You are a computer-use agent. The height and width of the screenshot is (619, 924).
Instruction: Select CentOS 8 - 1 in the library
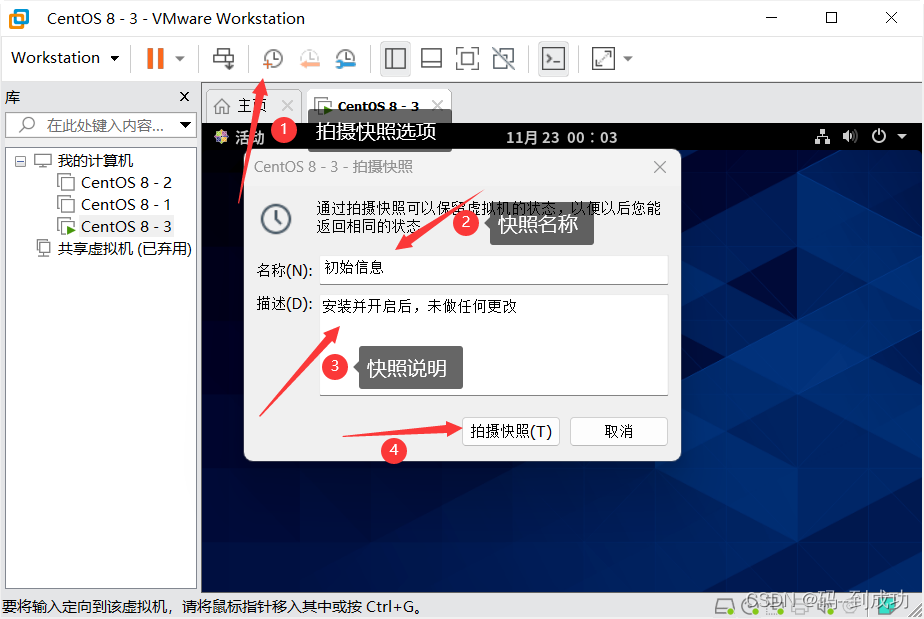coord(126,205)
